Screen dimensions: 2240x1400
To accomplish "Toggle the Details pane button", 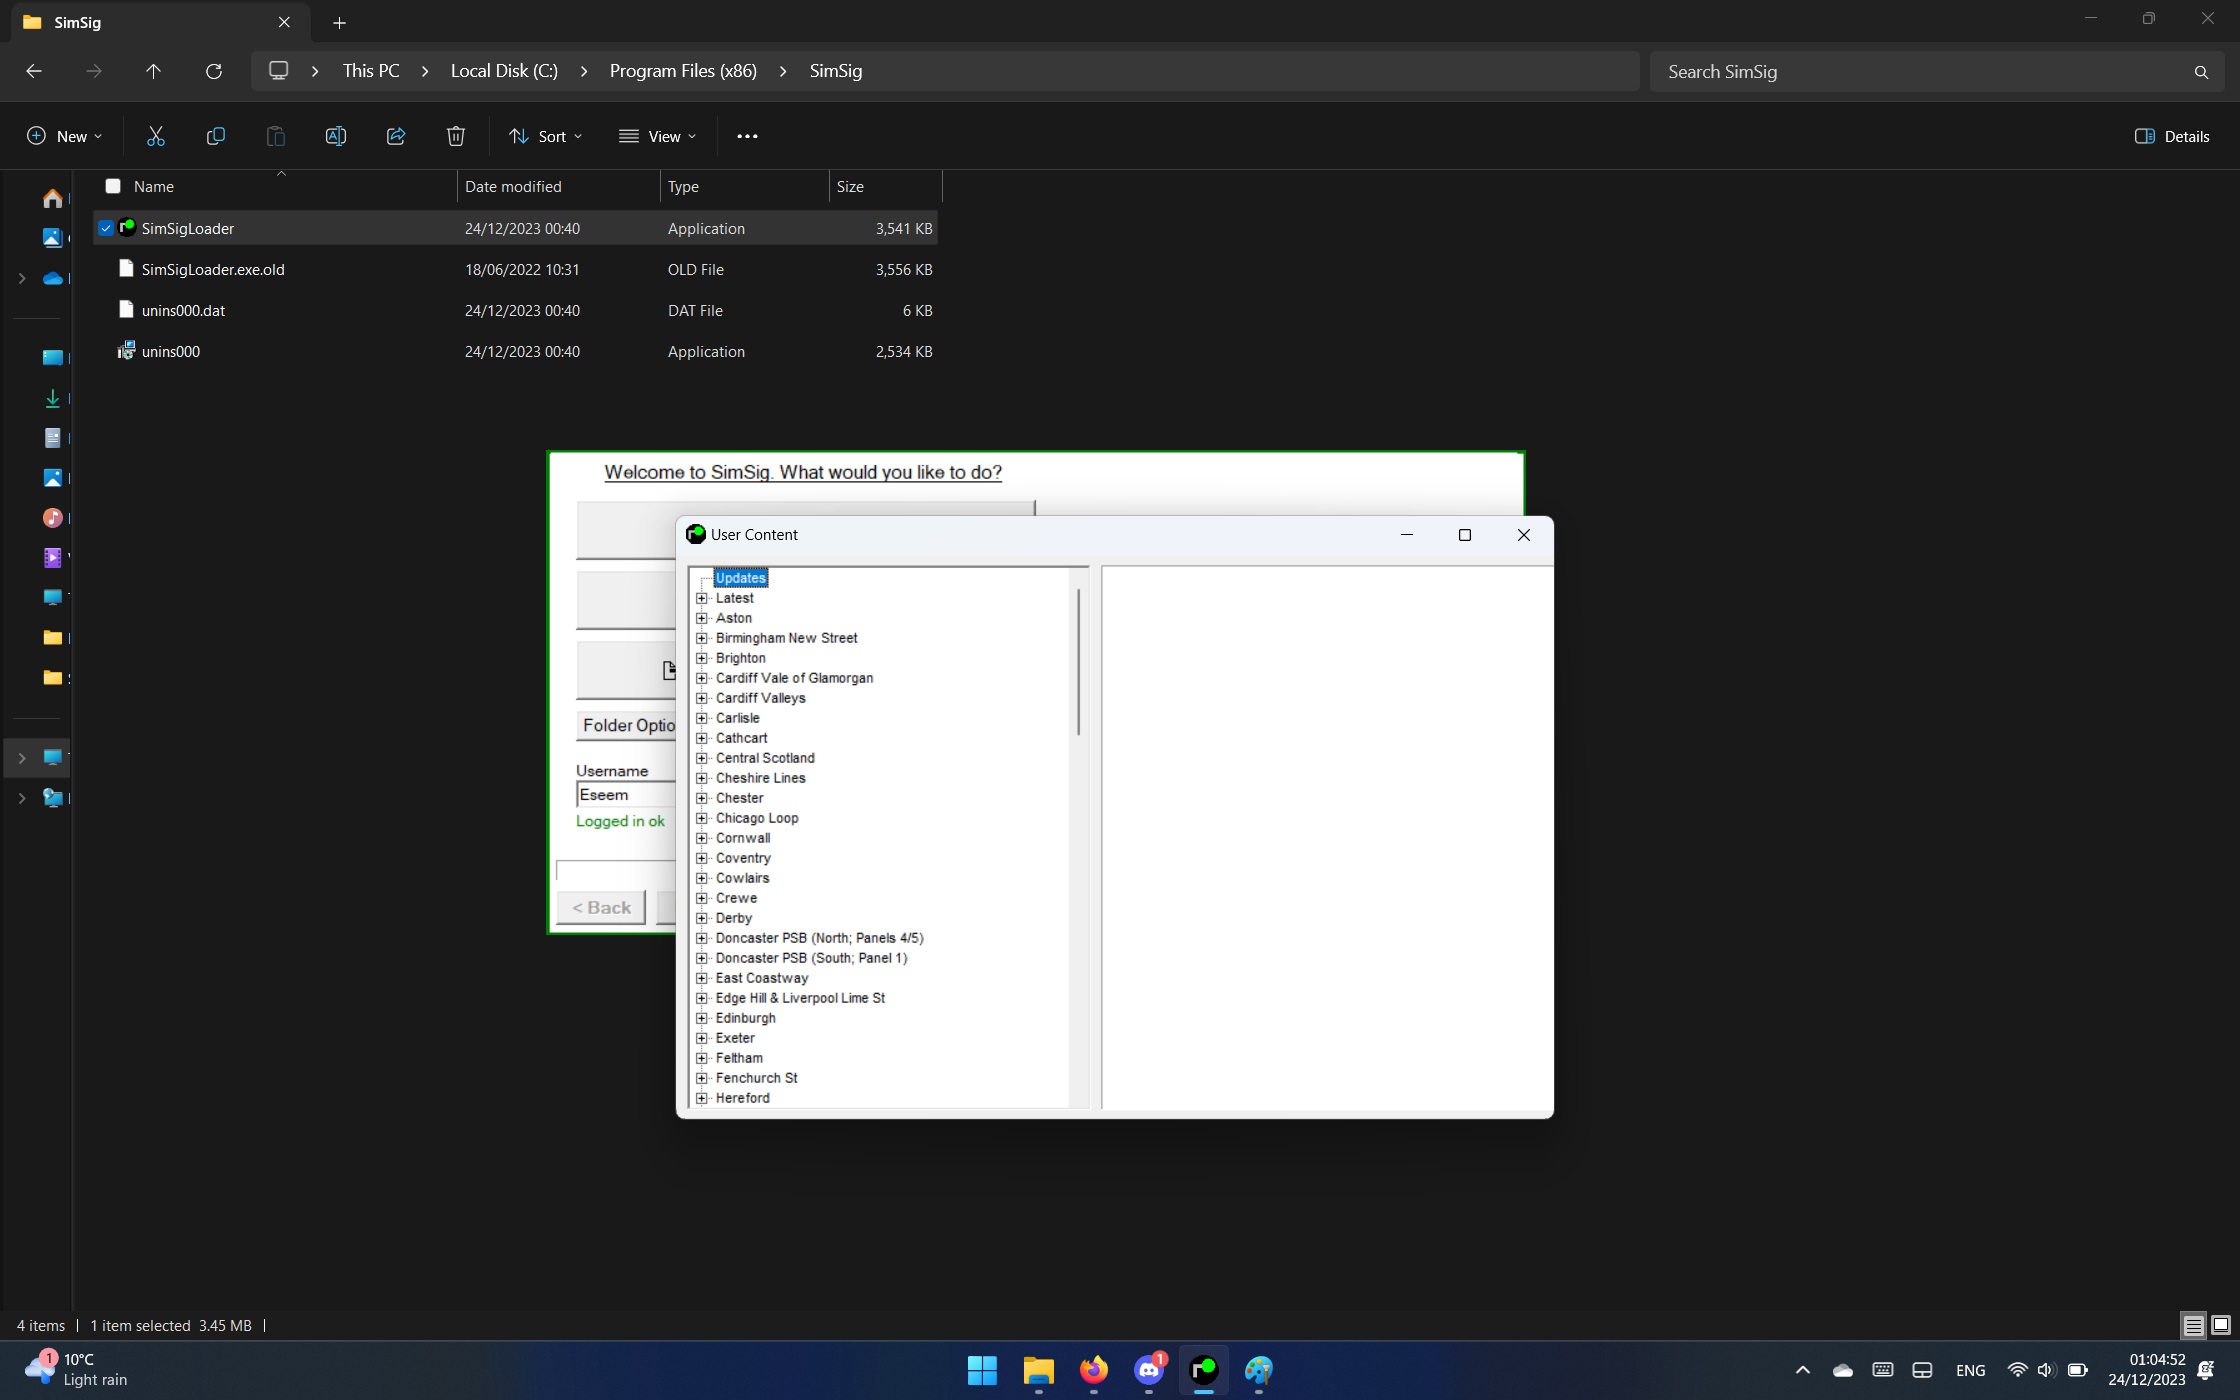I will [x=2172, y=136].
